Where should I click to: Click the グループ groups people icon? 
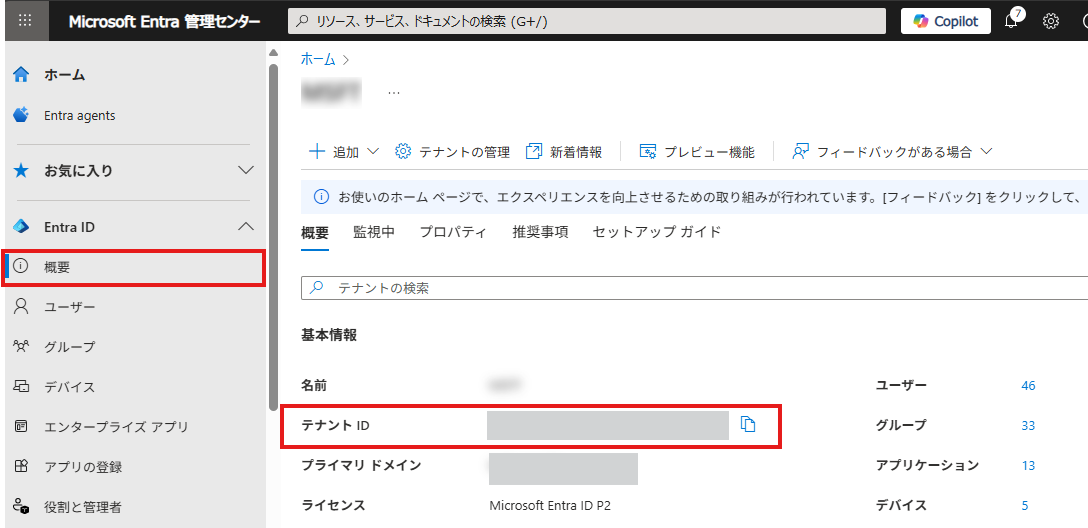tap(22, 346)
